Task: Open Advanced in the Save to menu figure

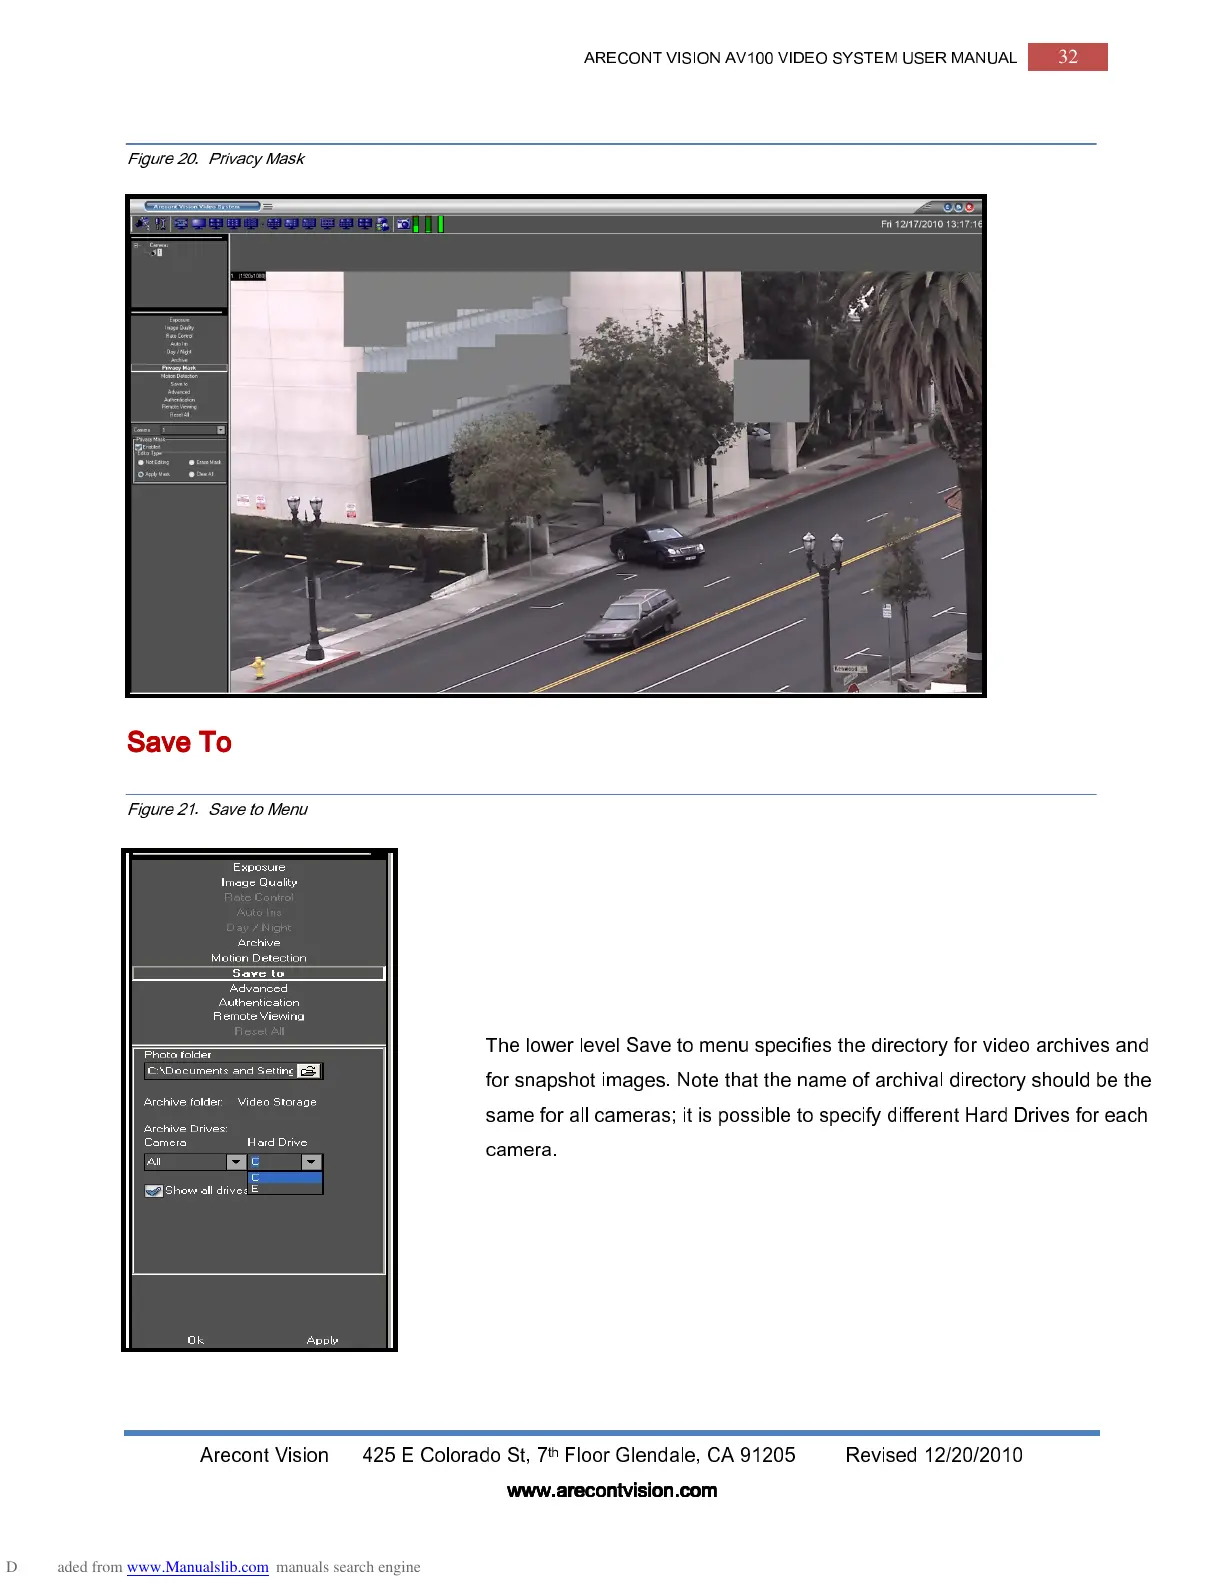Action: [259, 988]
